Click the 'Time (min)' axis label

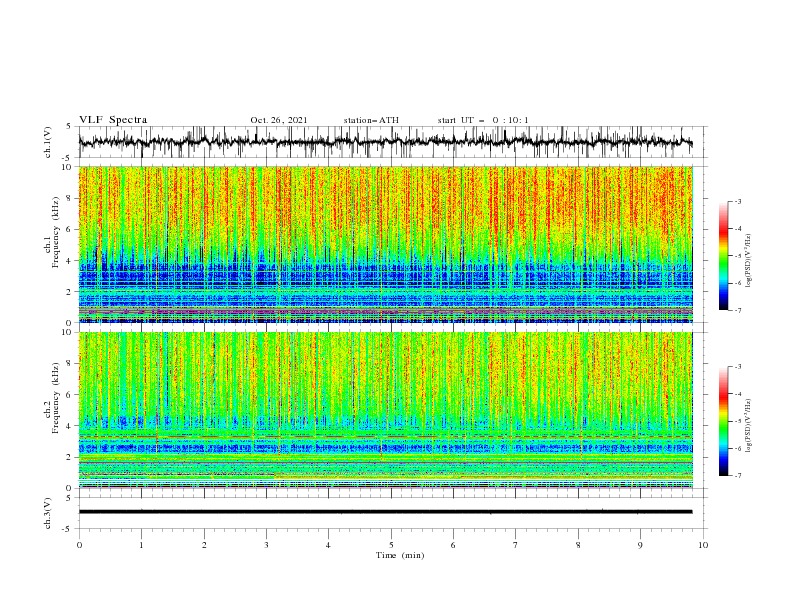tap(400, 555)
